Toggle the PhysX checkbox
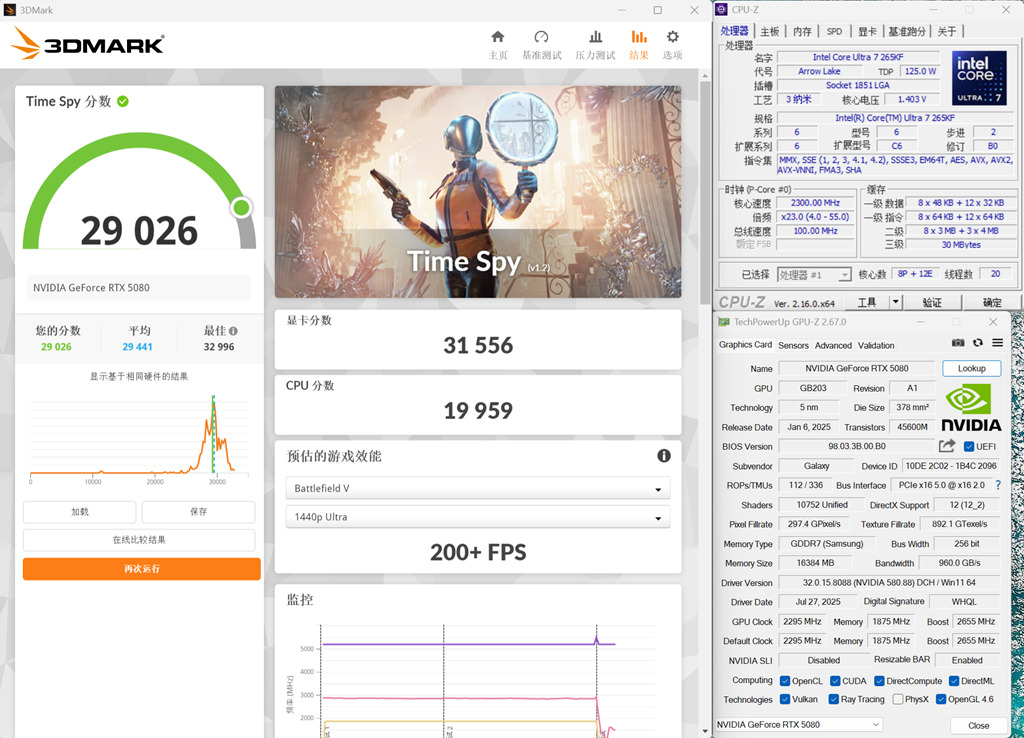1024x738 pixels. tap(898, 699)
